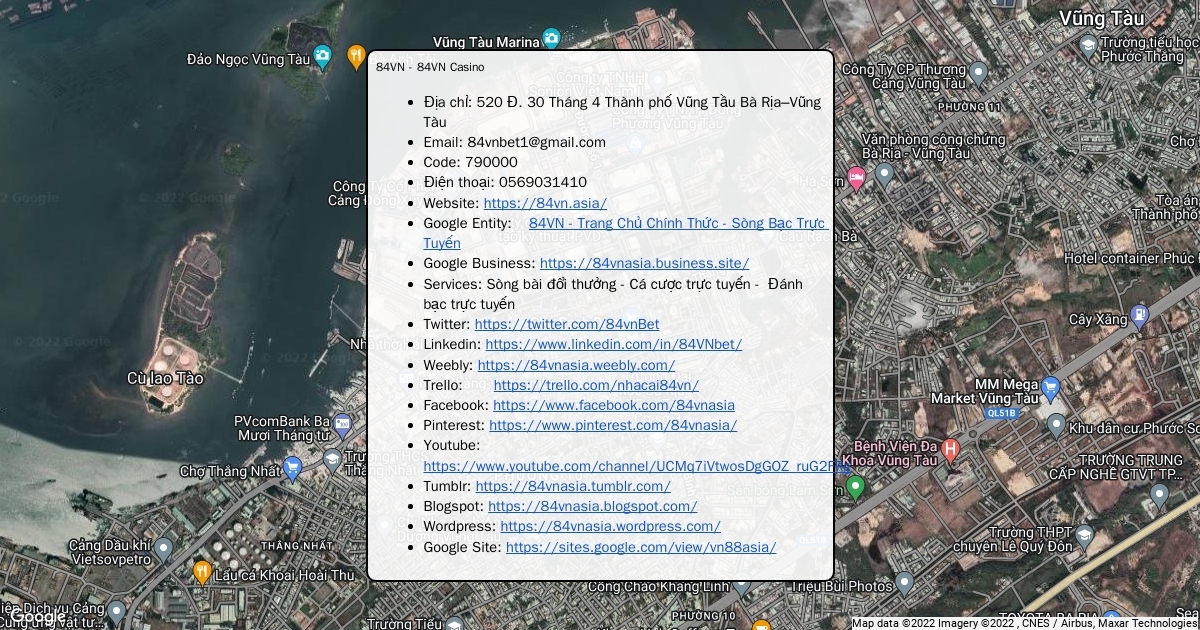The height and width of the screenshot is (630, 1200).
Task: Click the Google logo on the map
Action: click(38, 617)
